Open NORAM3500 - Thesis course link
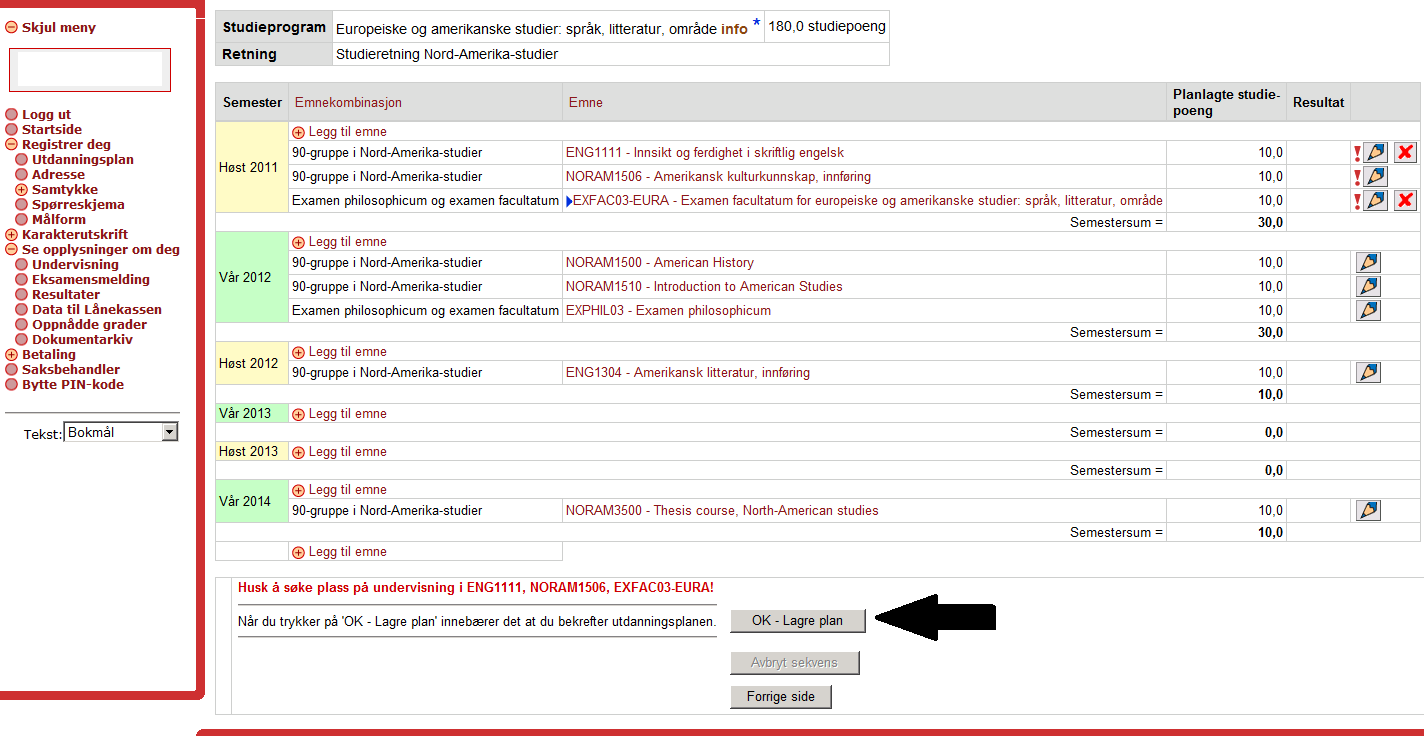 pos(722,511)
